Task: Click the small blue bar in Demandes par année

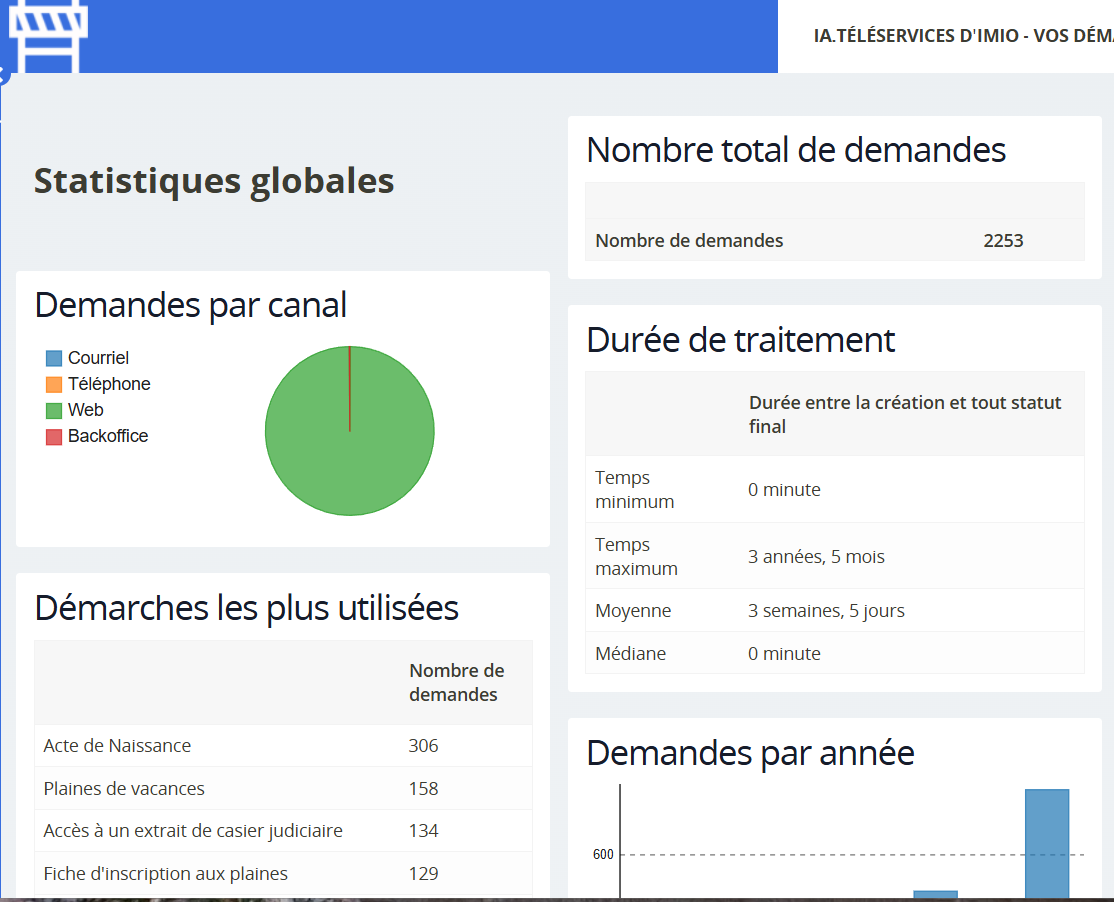Action: [x=936, y=893]
